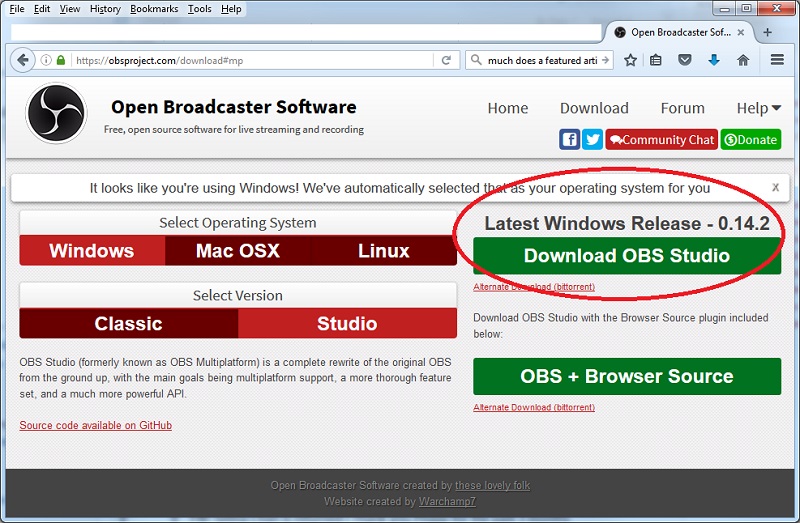
Task: Click the search magnifier icon
Action: [x=476, y=60]
